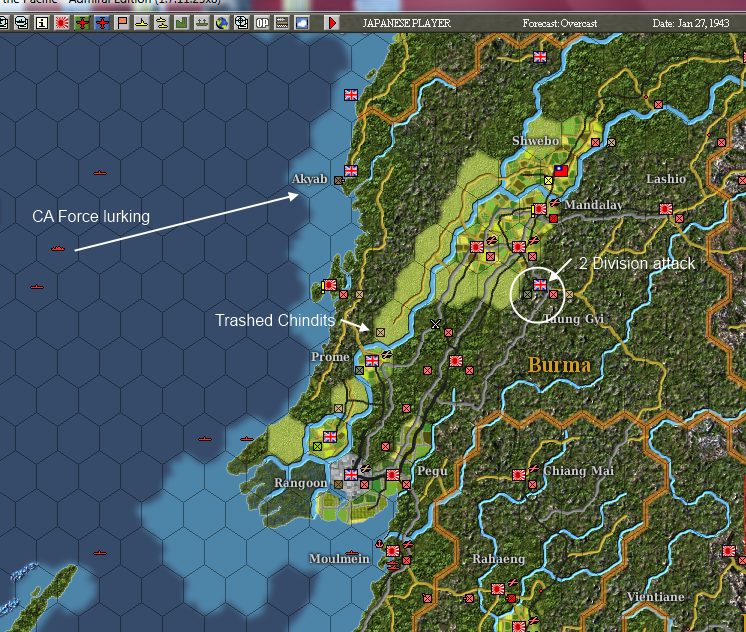Viewport: 746px width, 632px height.
Task: Click the orange flag toolbar icon
Action: pyautogui.click(x=122, y=23)
